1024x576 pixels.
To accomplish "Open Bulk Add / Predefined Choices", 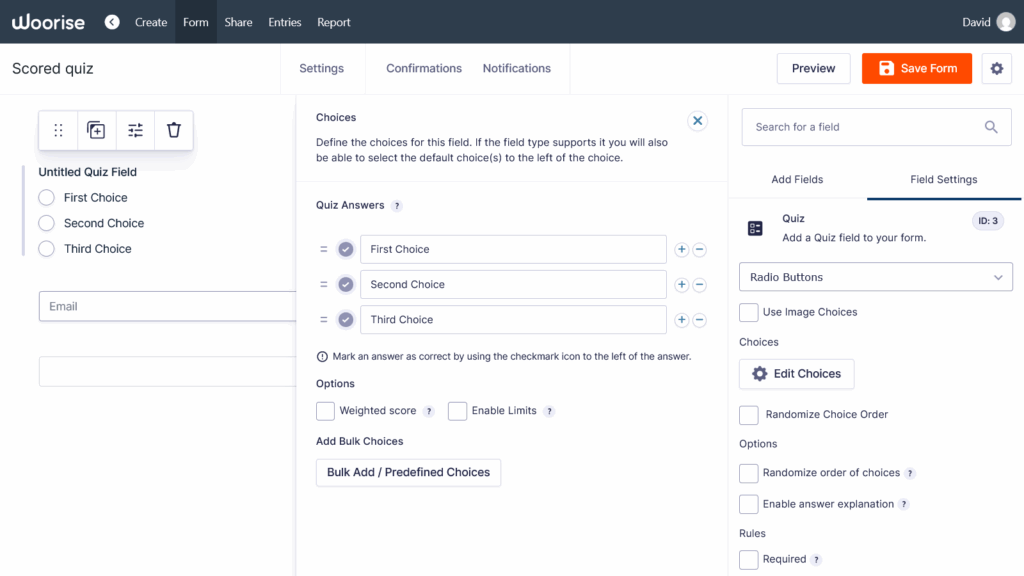I will click(408, 473).
